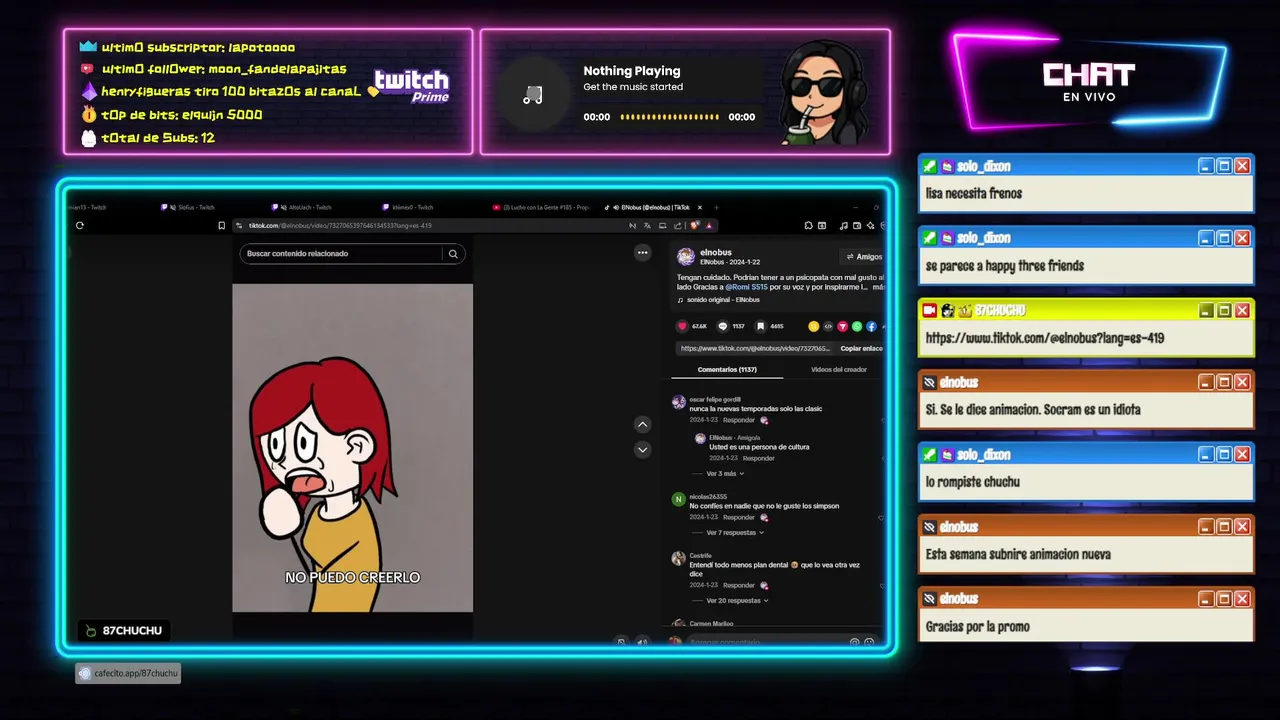Click the music disc icon in Nothing Playing widget
This screenshot has height=720, width=1280.
click(533, 94)
